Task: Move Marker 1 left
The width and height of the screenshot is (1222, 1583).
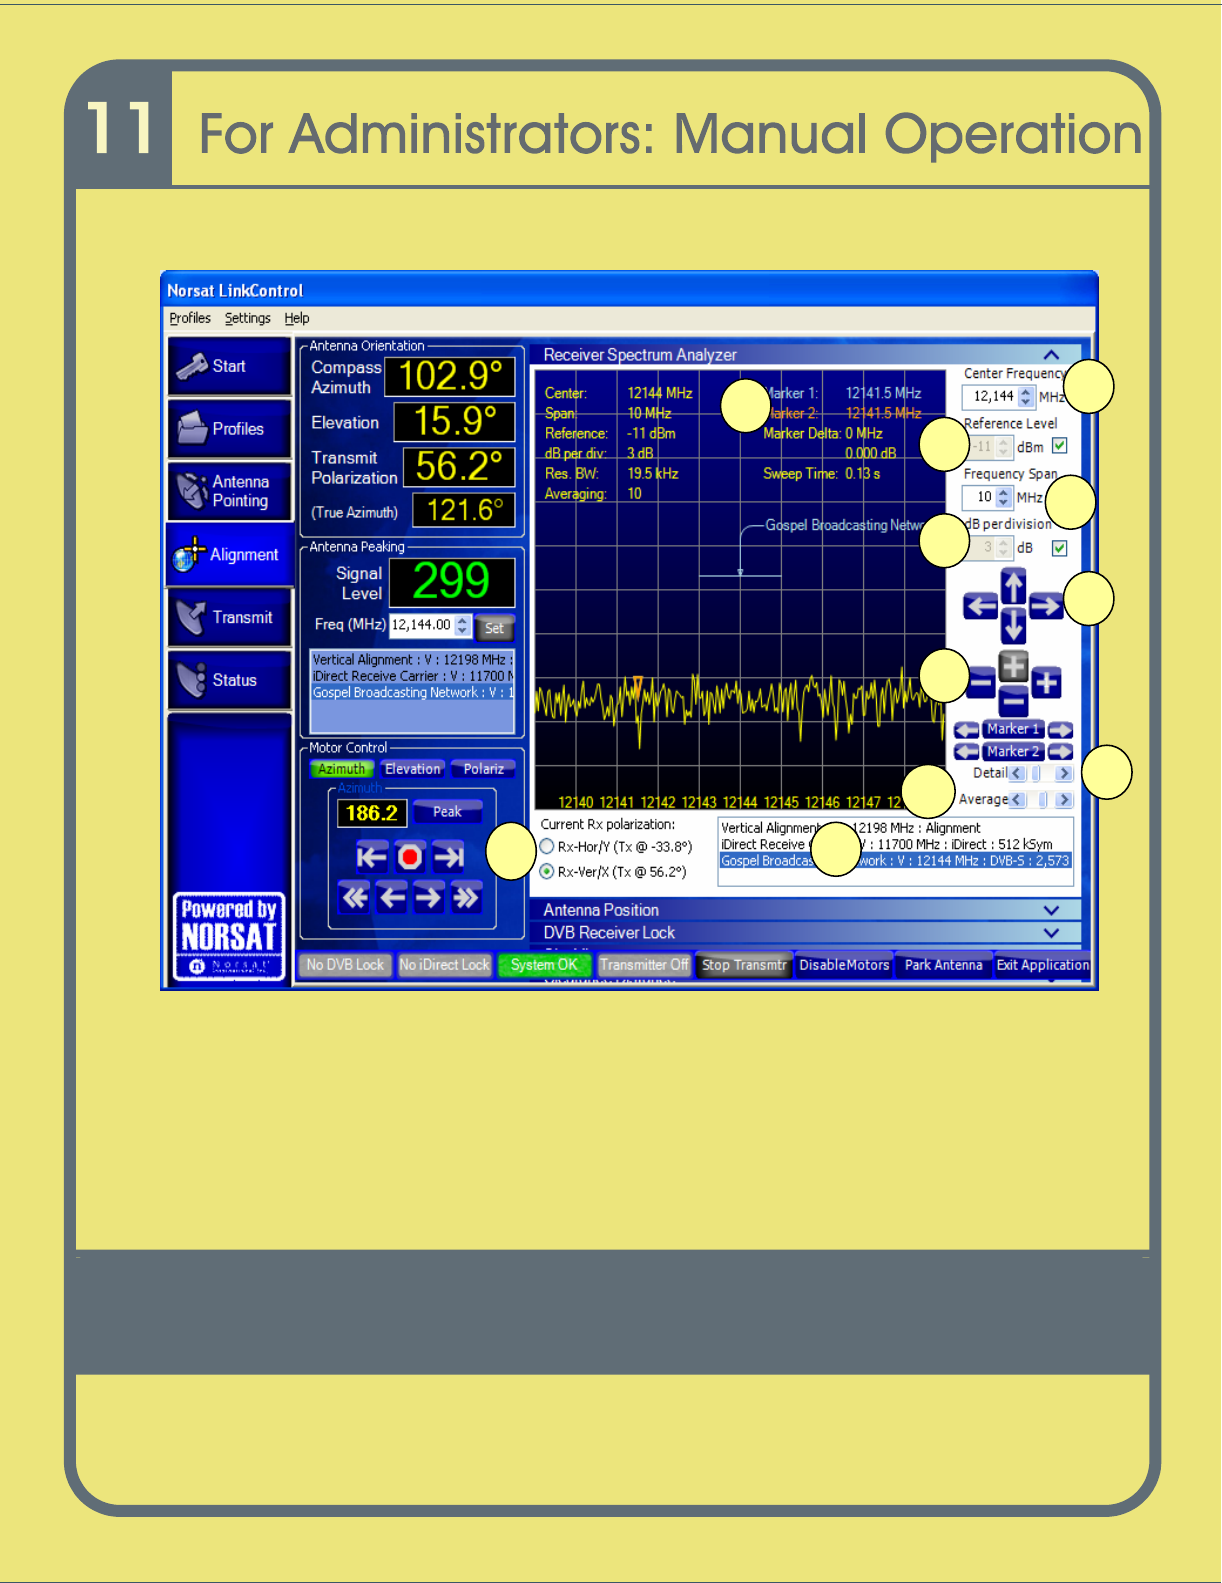Action: tap(967, 730)
